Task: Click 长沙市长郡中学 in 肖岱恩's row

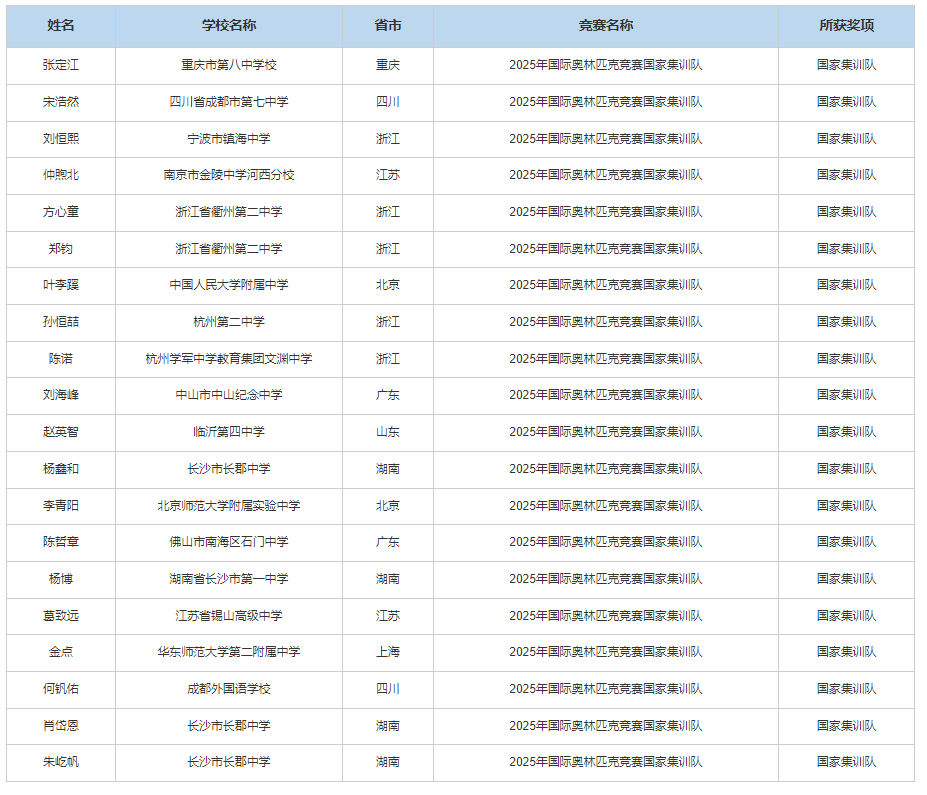Action: (229, 726)
